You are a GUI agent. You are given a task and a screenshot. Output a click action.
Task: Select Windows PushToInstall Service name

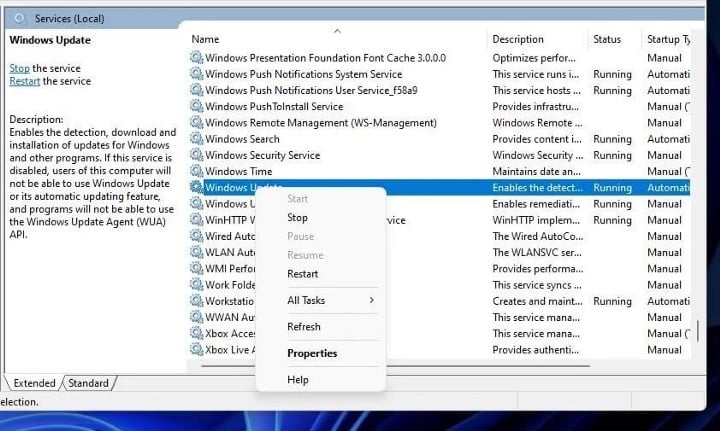tap(274, 106)
